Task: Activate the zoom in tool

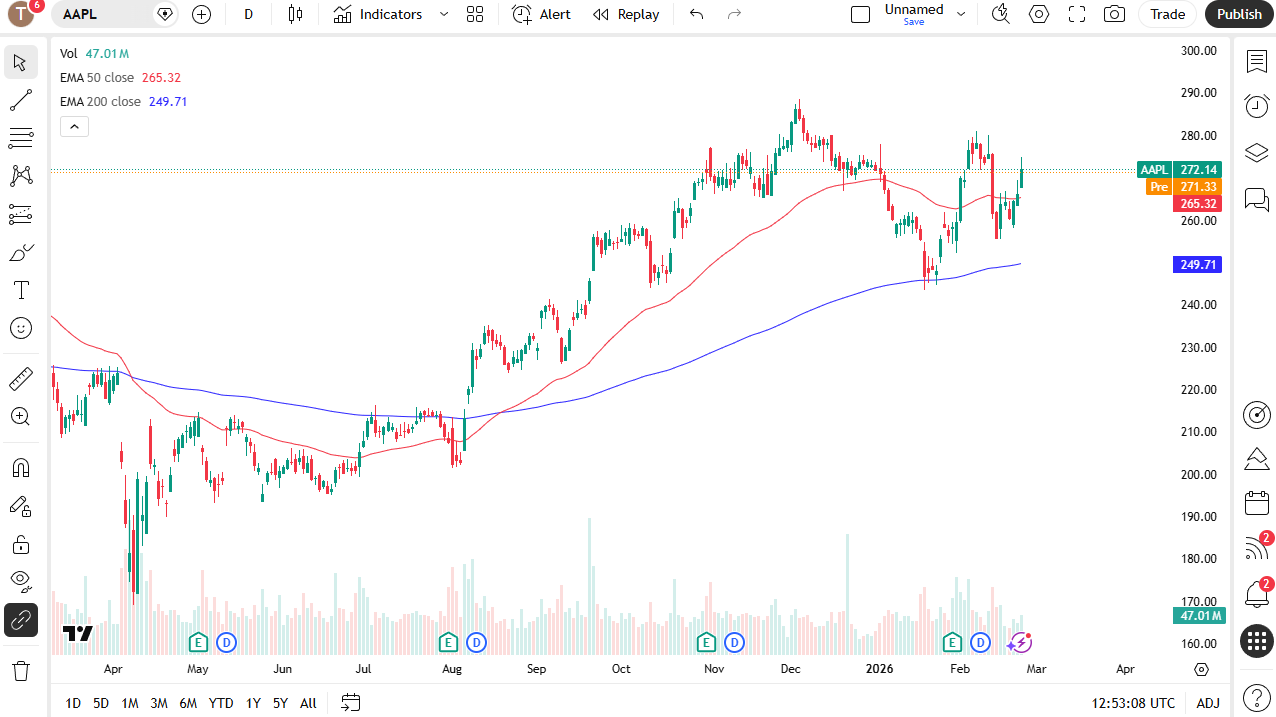Action: click(21, 417)
